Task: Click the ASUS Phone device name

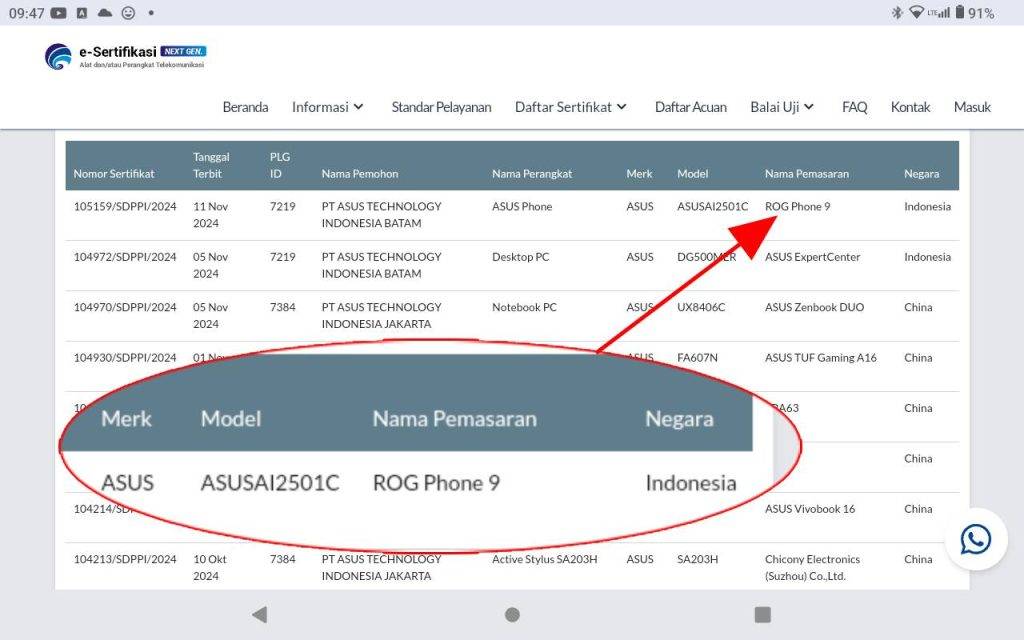Action: [522, 206]
